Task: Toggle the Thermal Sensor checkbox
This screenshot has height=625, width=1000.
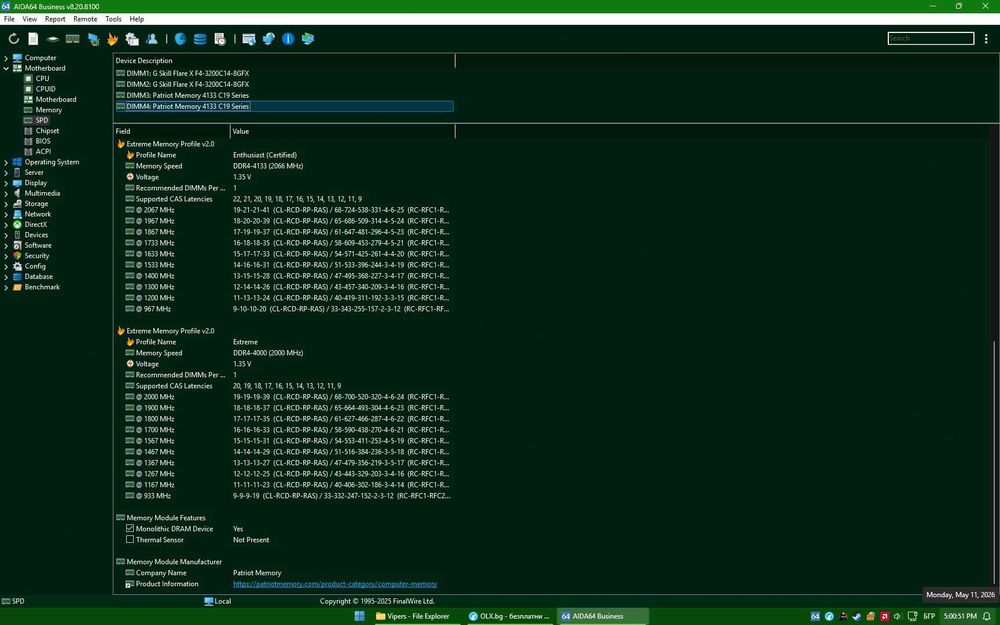Action: [x=130, y=539]
